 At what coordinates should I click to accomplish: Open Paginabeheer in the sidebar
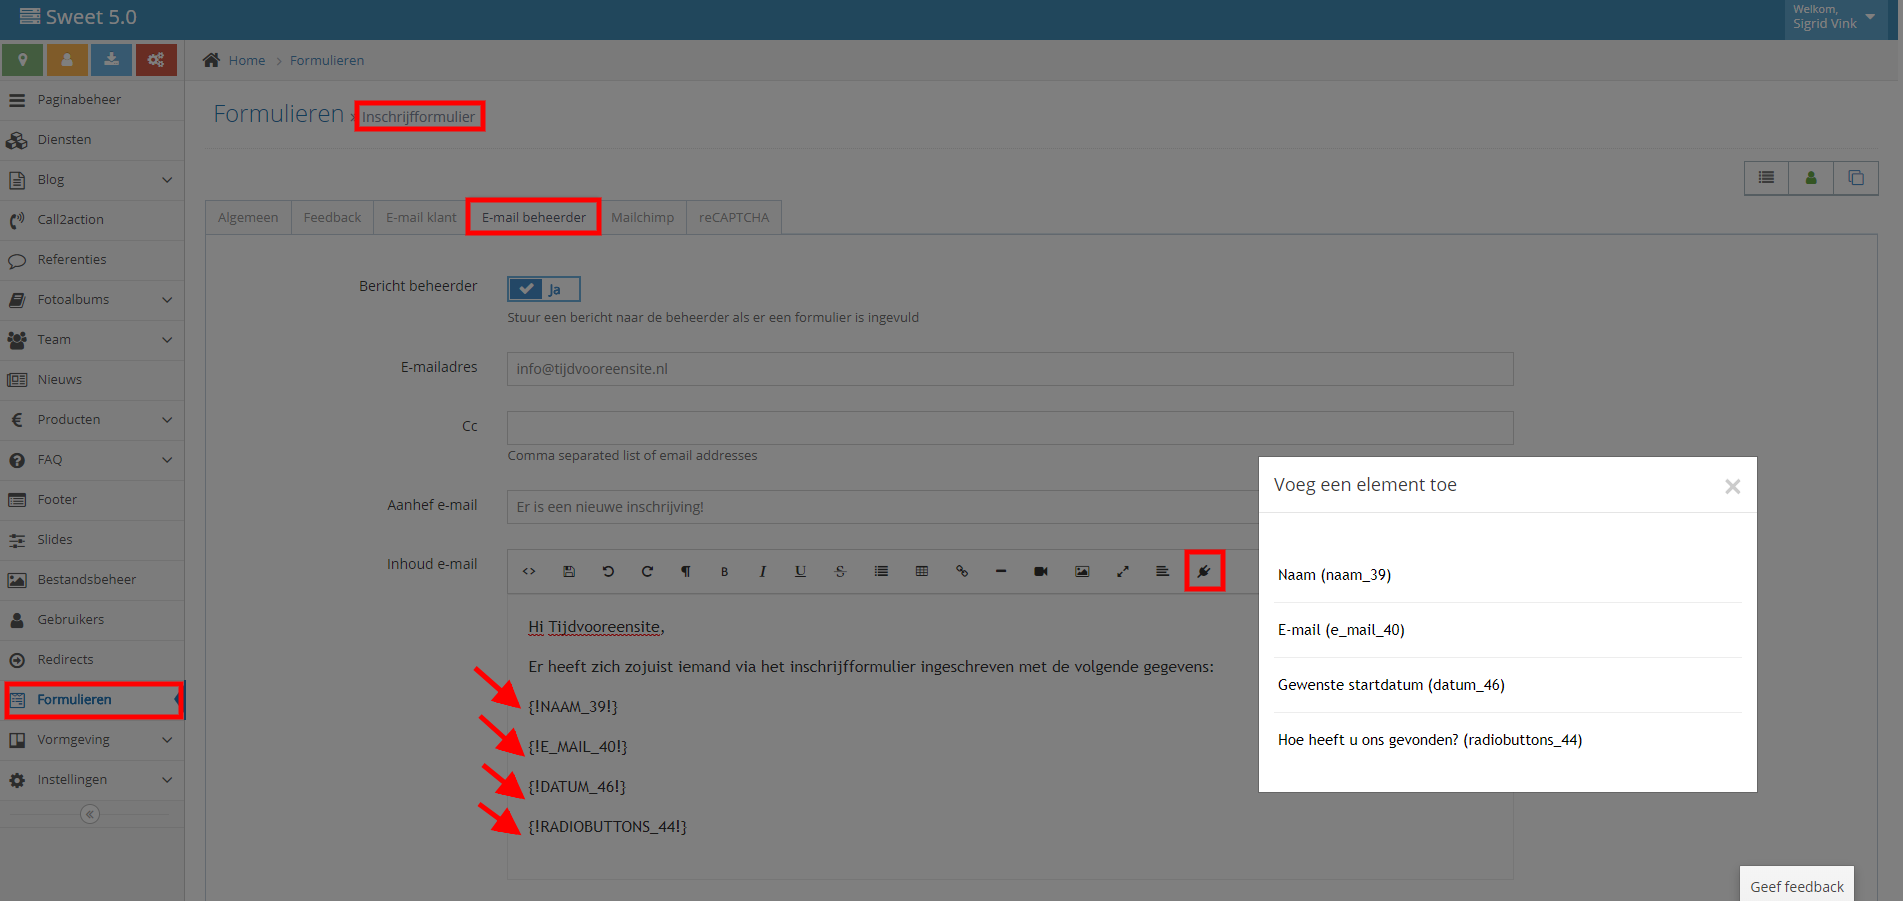(92, 100)
